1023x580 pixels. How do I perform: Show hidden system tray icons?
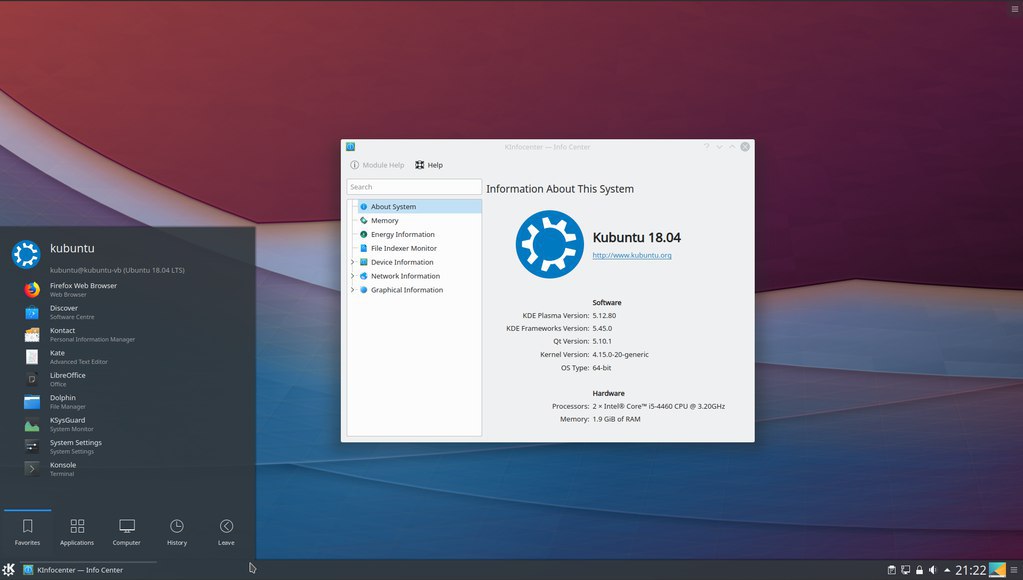pos(947,570)
